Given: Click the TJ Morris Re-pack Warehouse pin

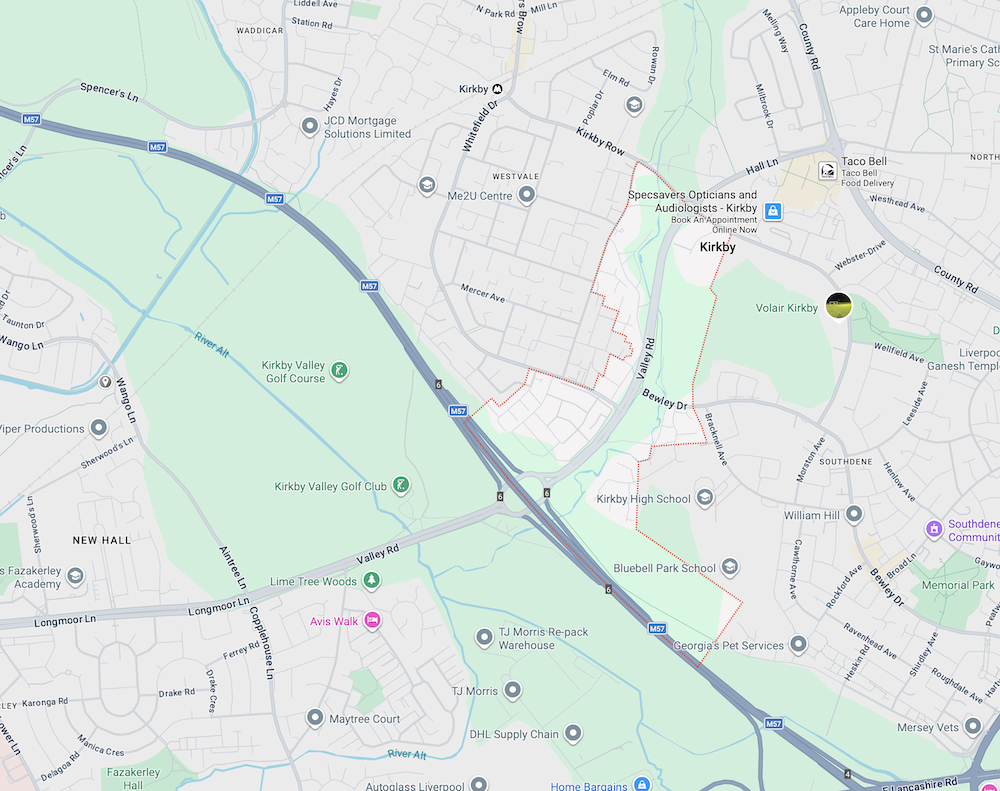Looking at the screenshot, I should [x=485, y=637].
